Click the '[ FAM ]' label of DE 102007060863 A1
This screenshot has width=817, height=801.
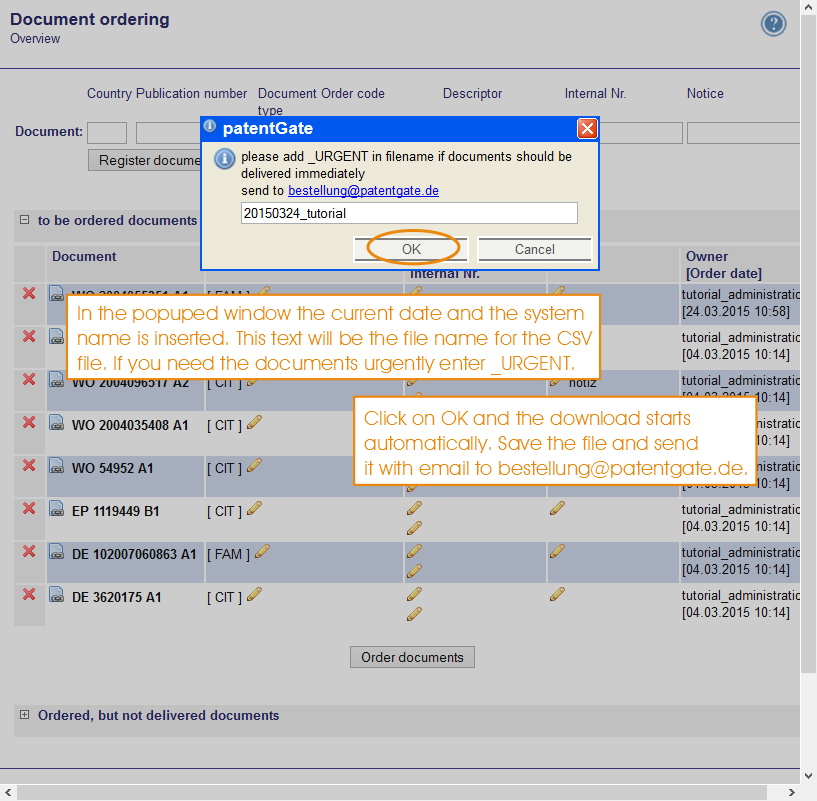[x=228, y=554]
